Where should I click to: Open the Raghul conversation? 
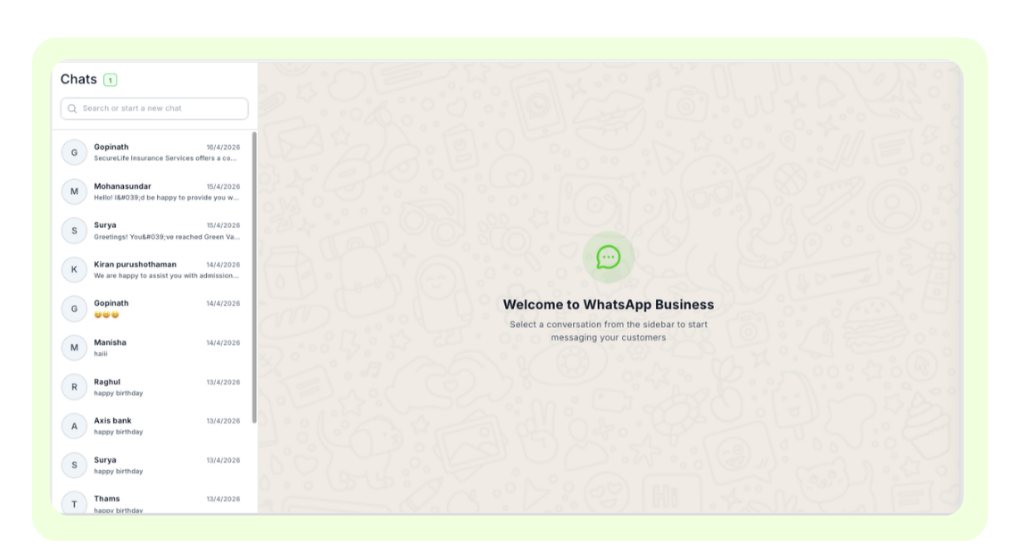(x=153, y=387)
